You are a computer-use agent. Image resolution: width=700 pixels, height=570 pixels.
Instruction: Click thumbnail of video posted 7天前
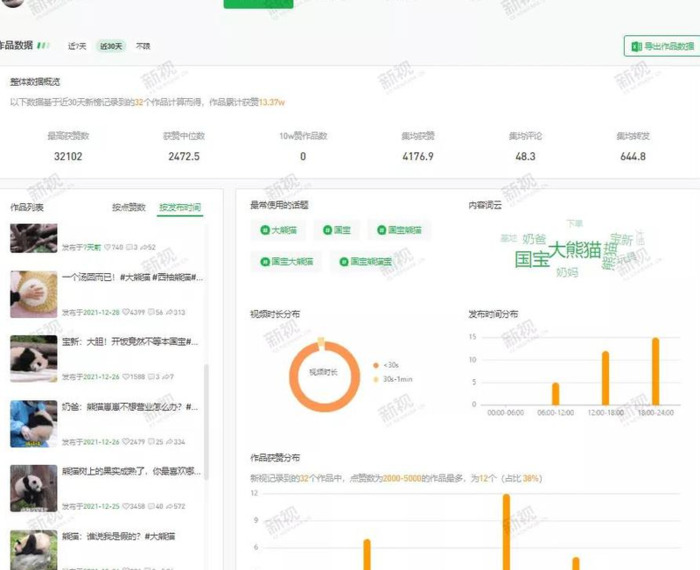point(33,238)
